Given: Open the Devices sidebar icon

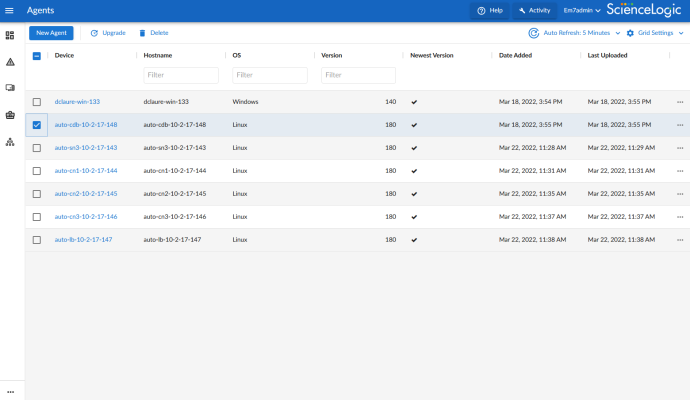Looking at the screenshot, I should (x=10, y=88).
